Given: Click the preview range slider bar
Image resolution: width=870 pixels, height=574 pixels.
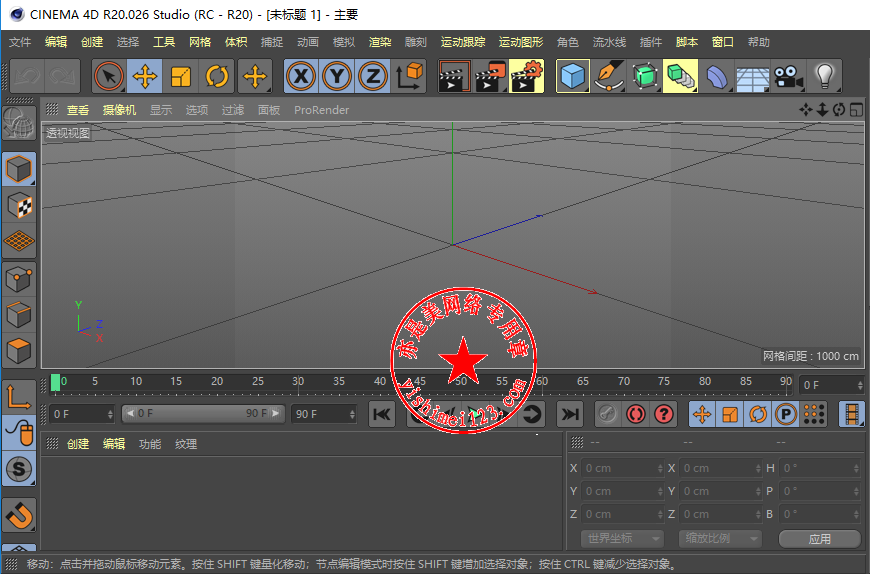Looking at the screenshot, I should coord(203,414).
